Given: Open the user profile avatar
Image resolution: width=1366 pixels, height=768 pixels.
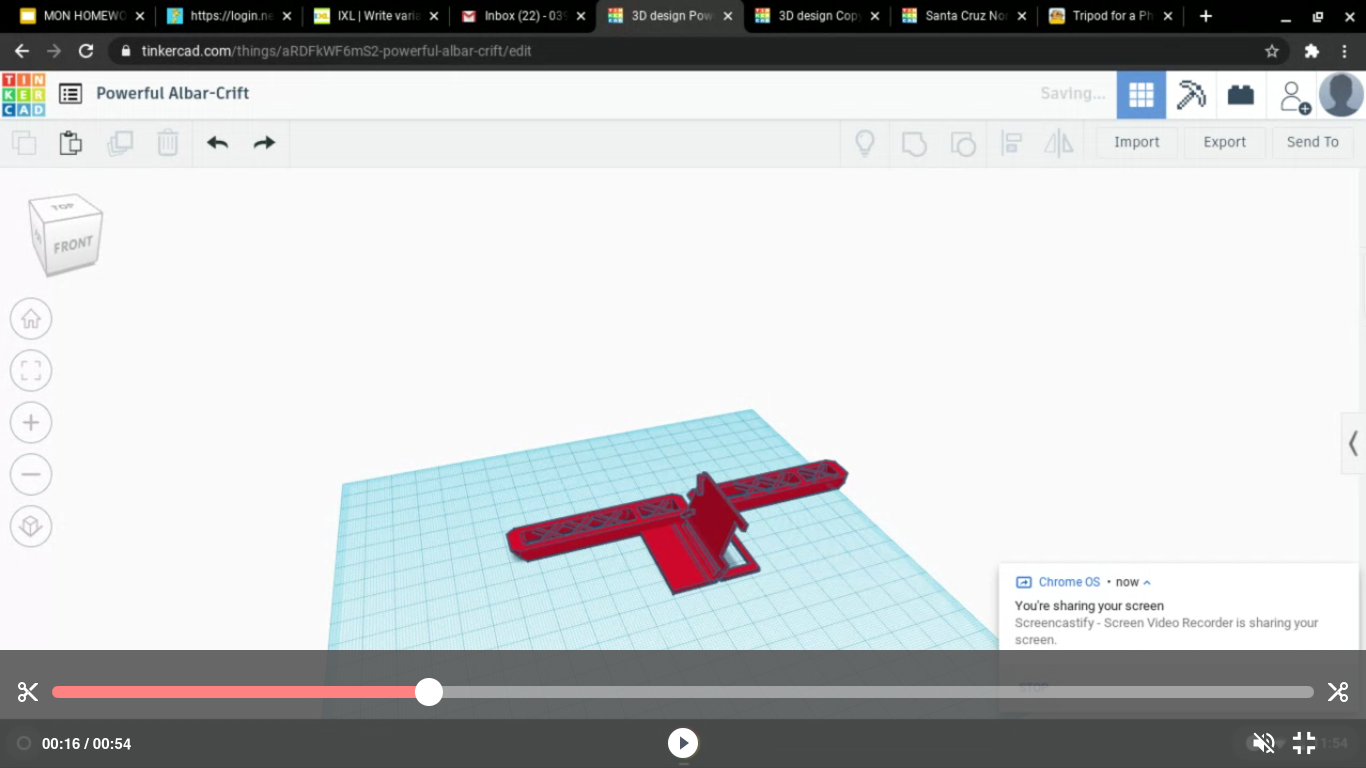Looking at the screenshot, I should [1341, 95].
